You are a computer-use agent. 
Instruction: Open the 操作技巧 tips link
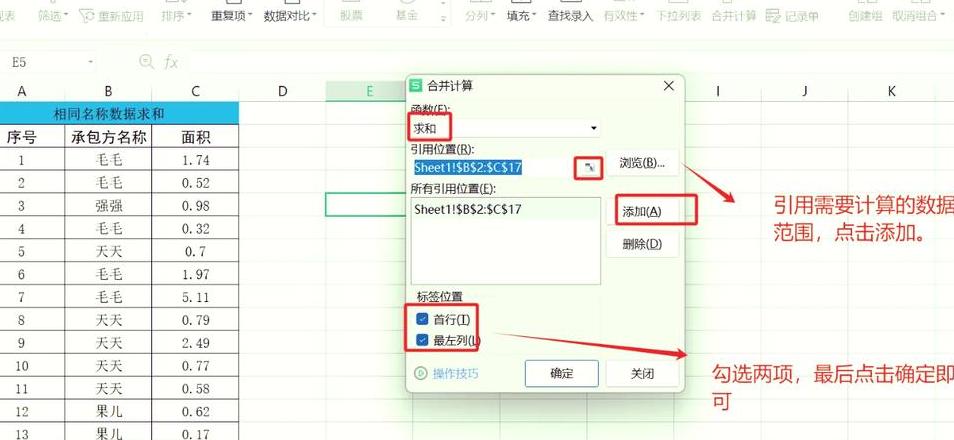pos(447,372)
